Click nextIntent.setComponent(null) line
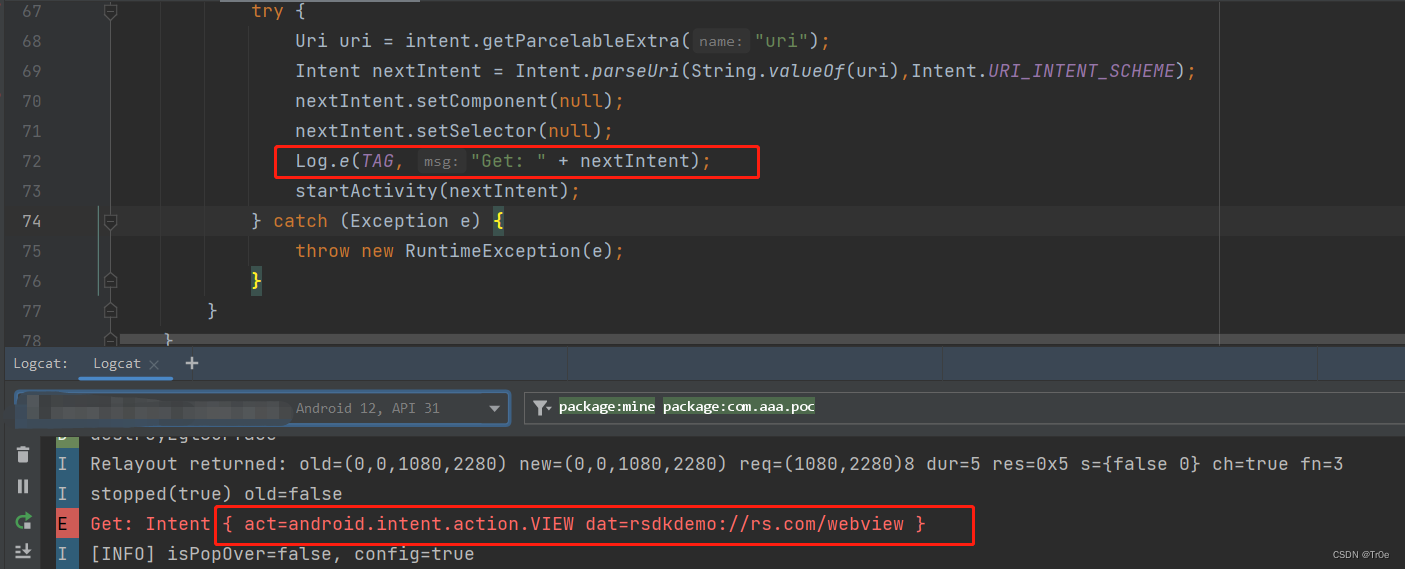 [x=459, y=101]
